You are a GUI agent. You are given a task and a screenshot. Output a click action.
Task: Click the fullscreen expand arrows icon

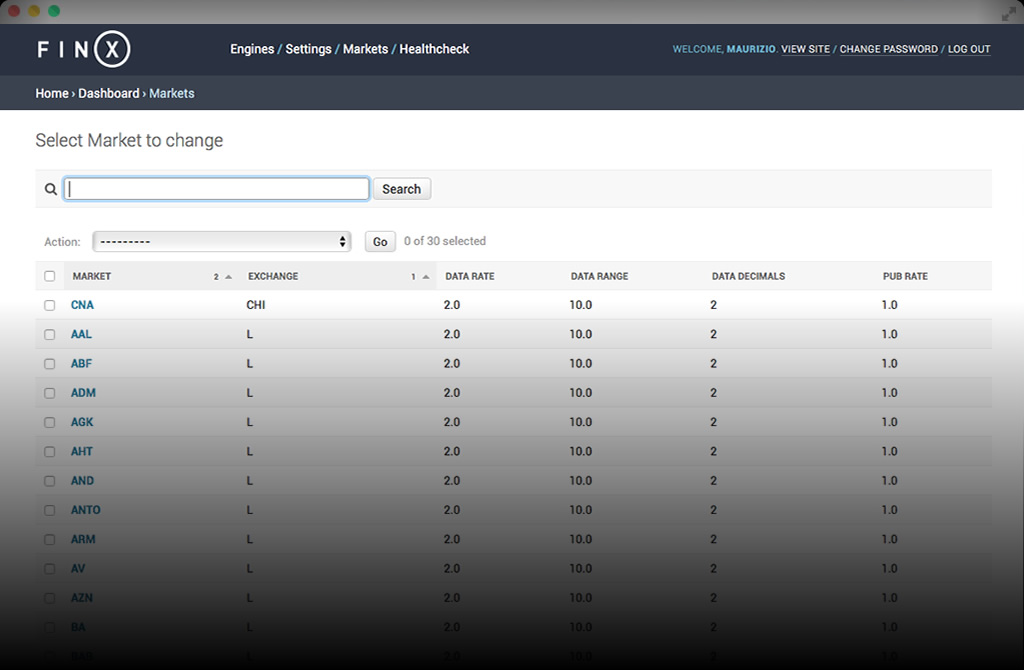click(1008, 14)
